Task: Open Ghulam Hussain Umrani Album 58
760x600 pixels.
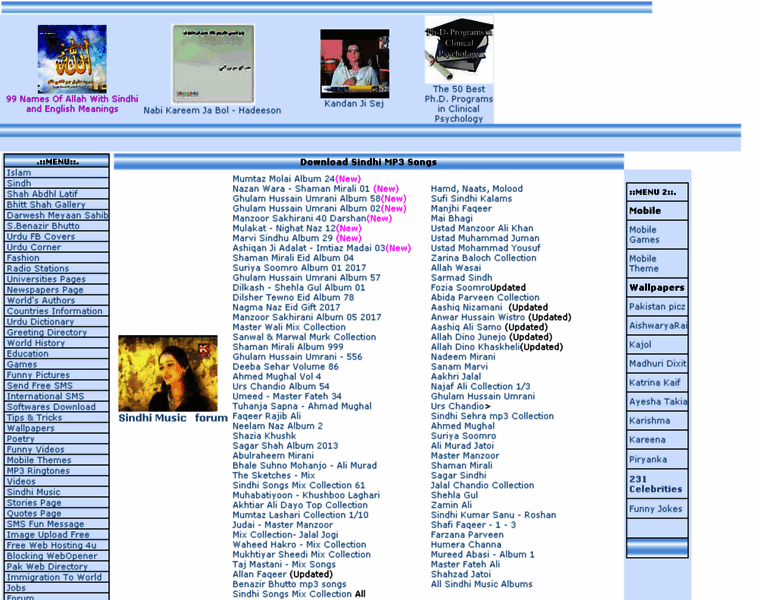Action: [307, 199]
